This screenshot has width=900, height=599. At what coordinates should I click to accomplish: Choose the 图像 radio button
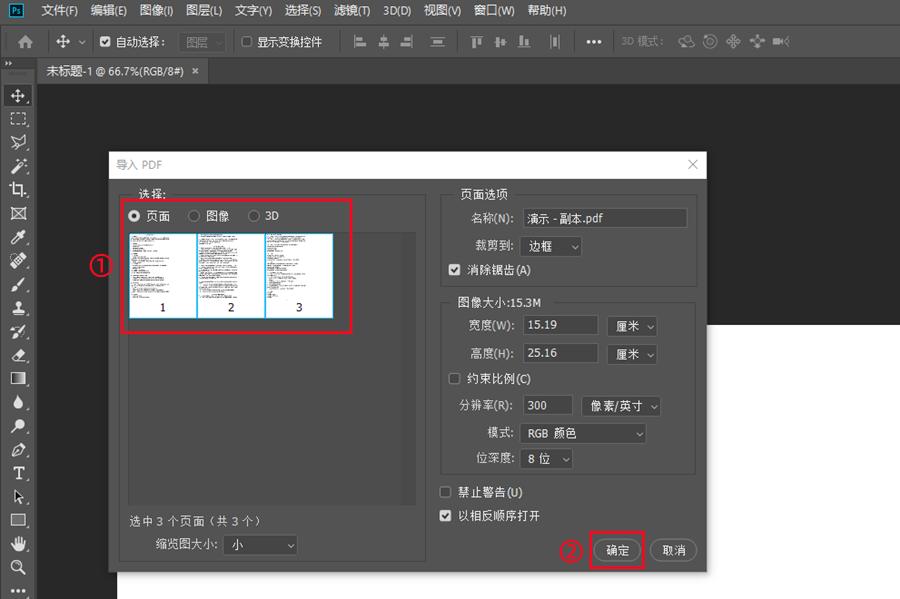(x=195, y=216)
